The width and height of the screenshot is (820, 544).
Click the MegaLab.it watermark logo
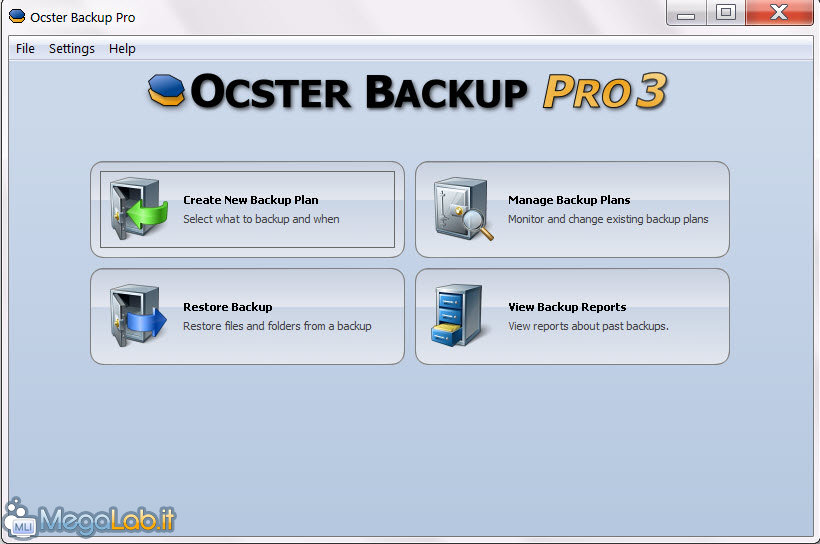89,518
